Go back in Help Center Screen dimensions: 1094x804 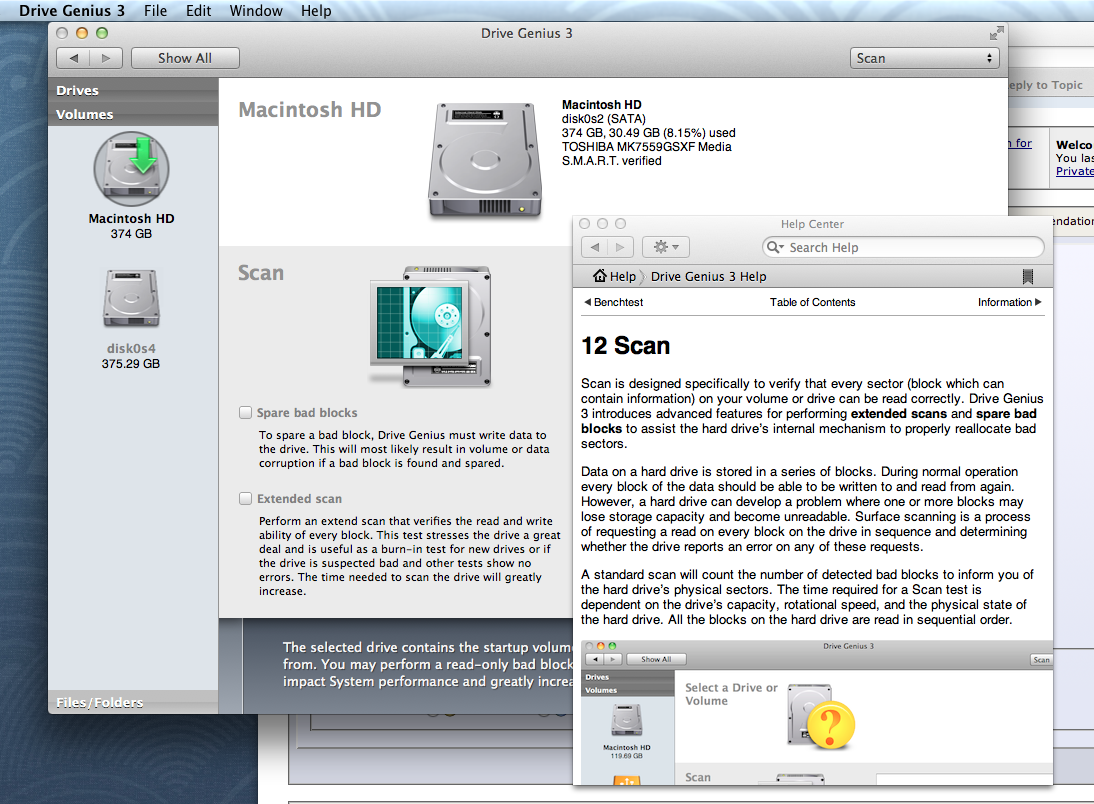(594, 247)
